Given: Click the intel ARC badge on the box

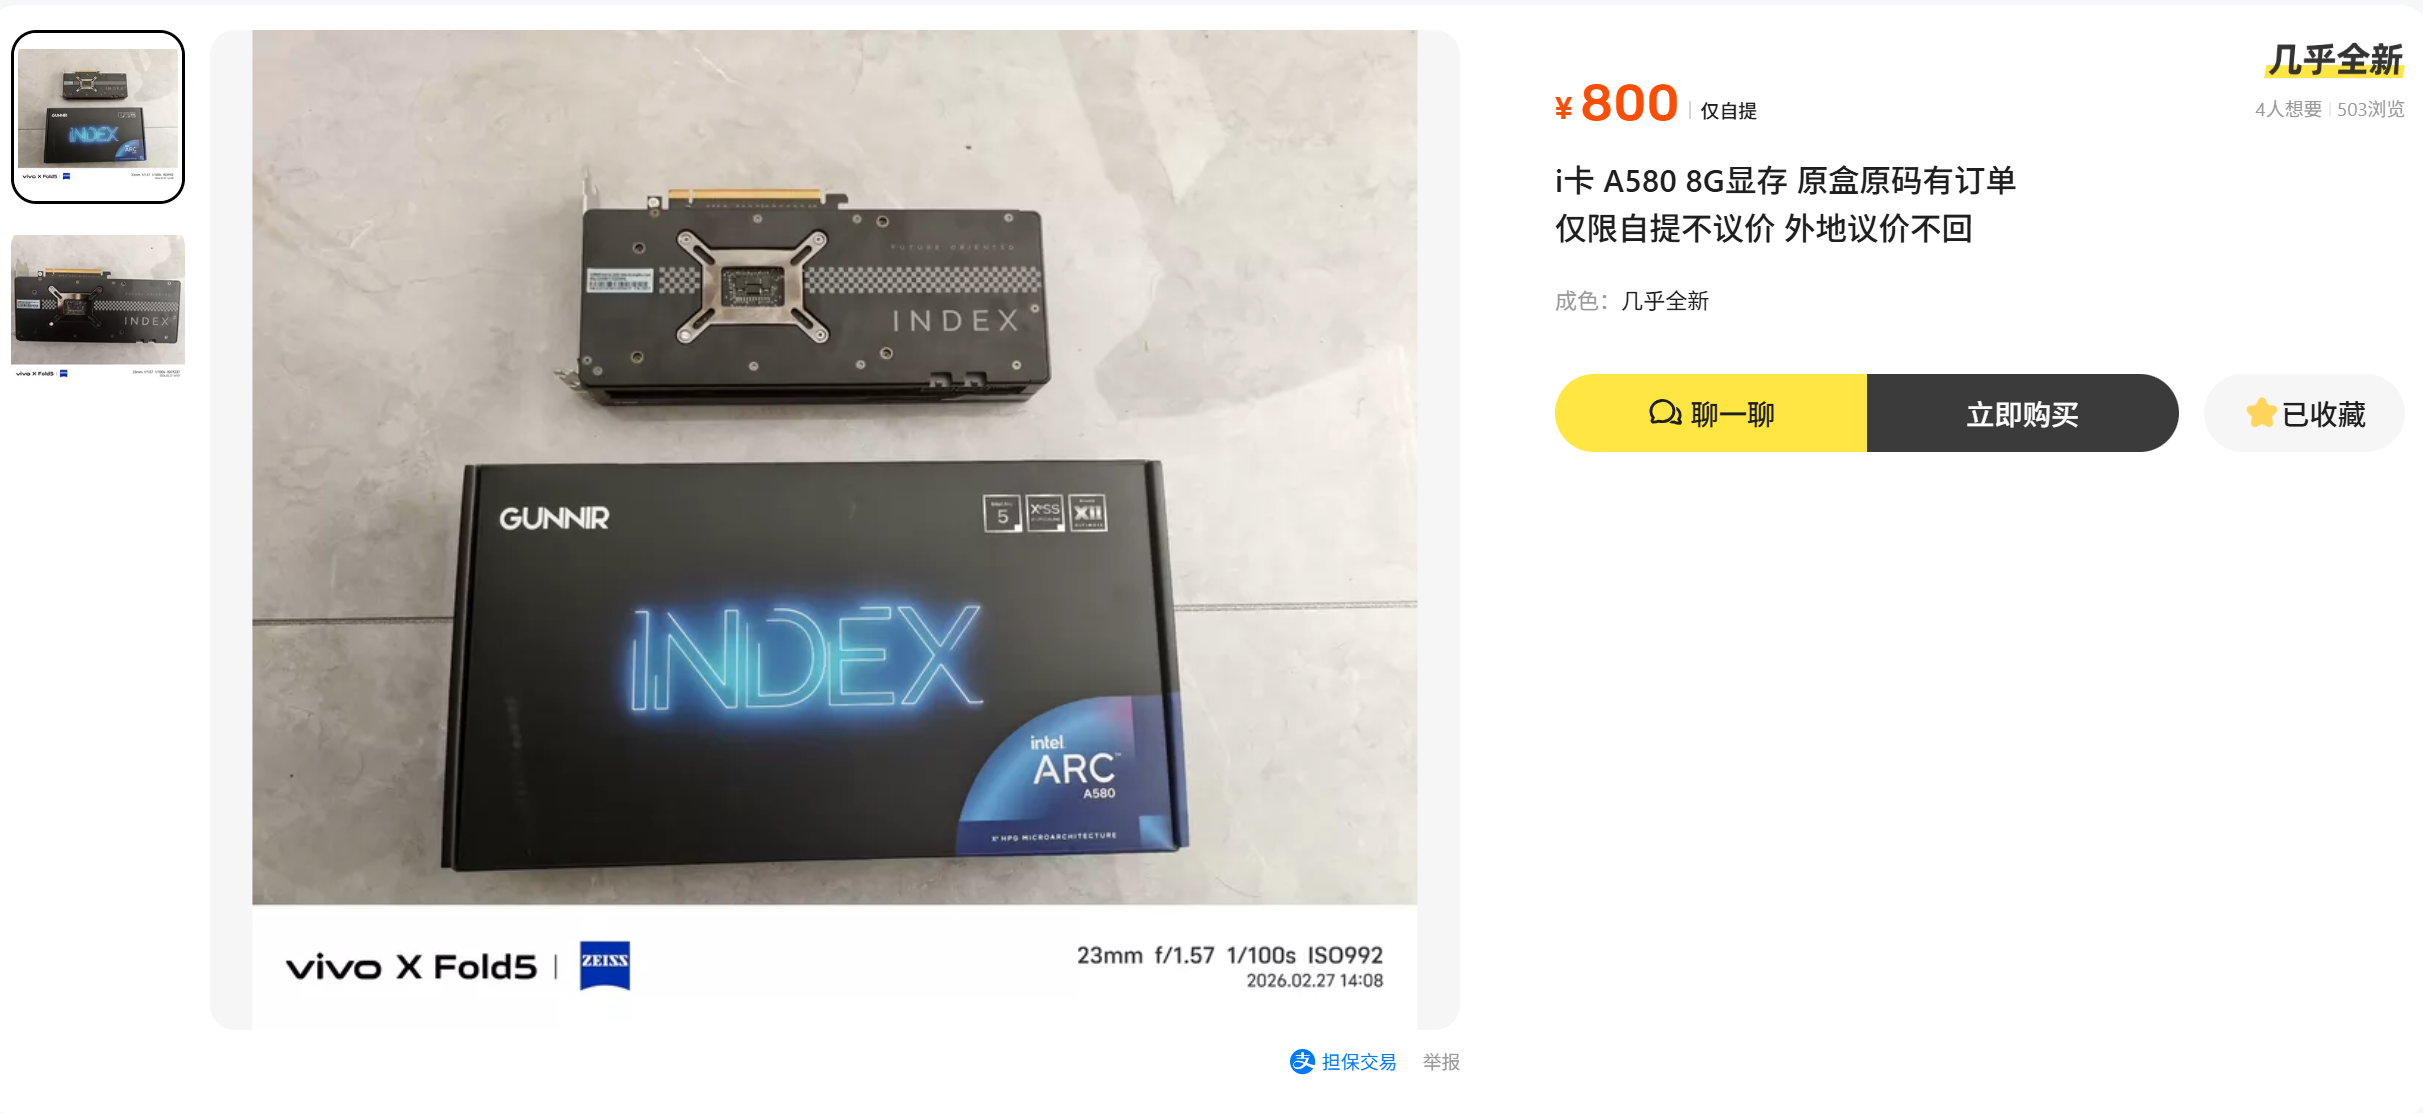Looking at the screenshot, I should pyautogui.click(x=1073, y=768).
